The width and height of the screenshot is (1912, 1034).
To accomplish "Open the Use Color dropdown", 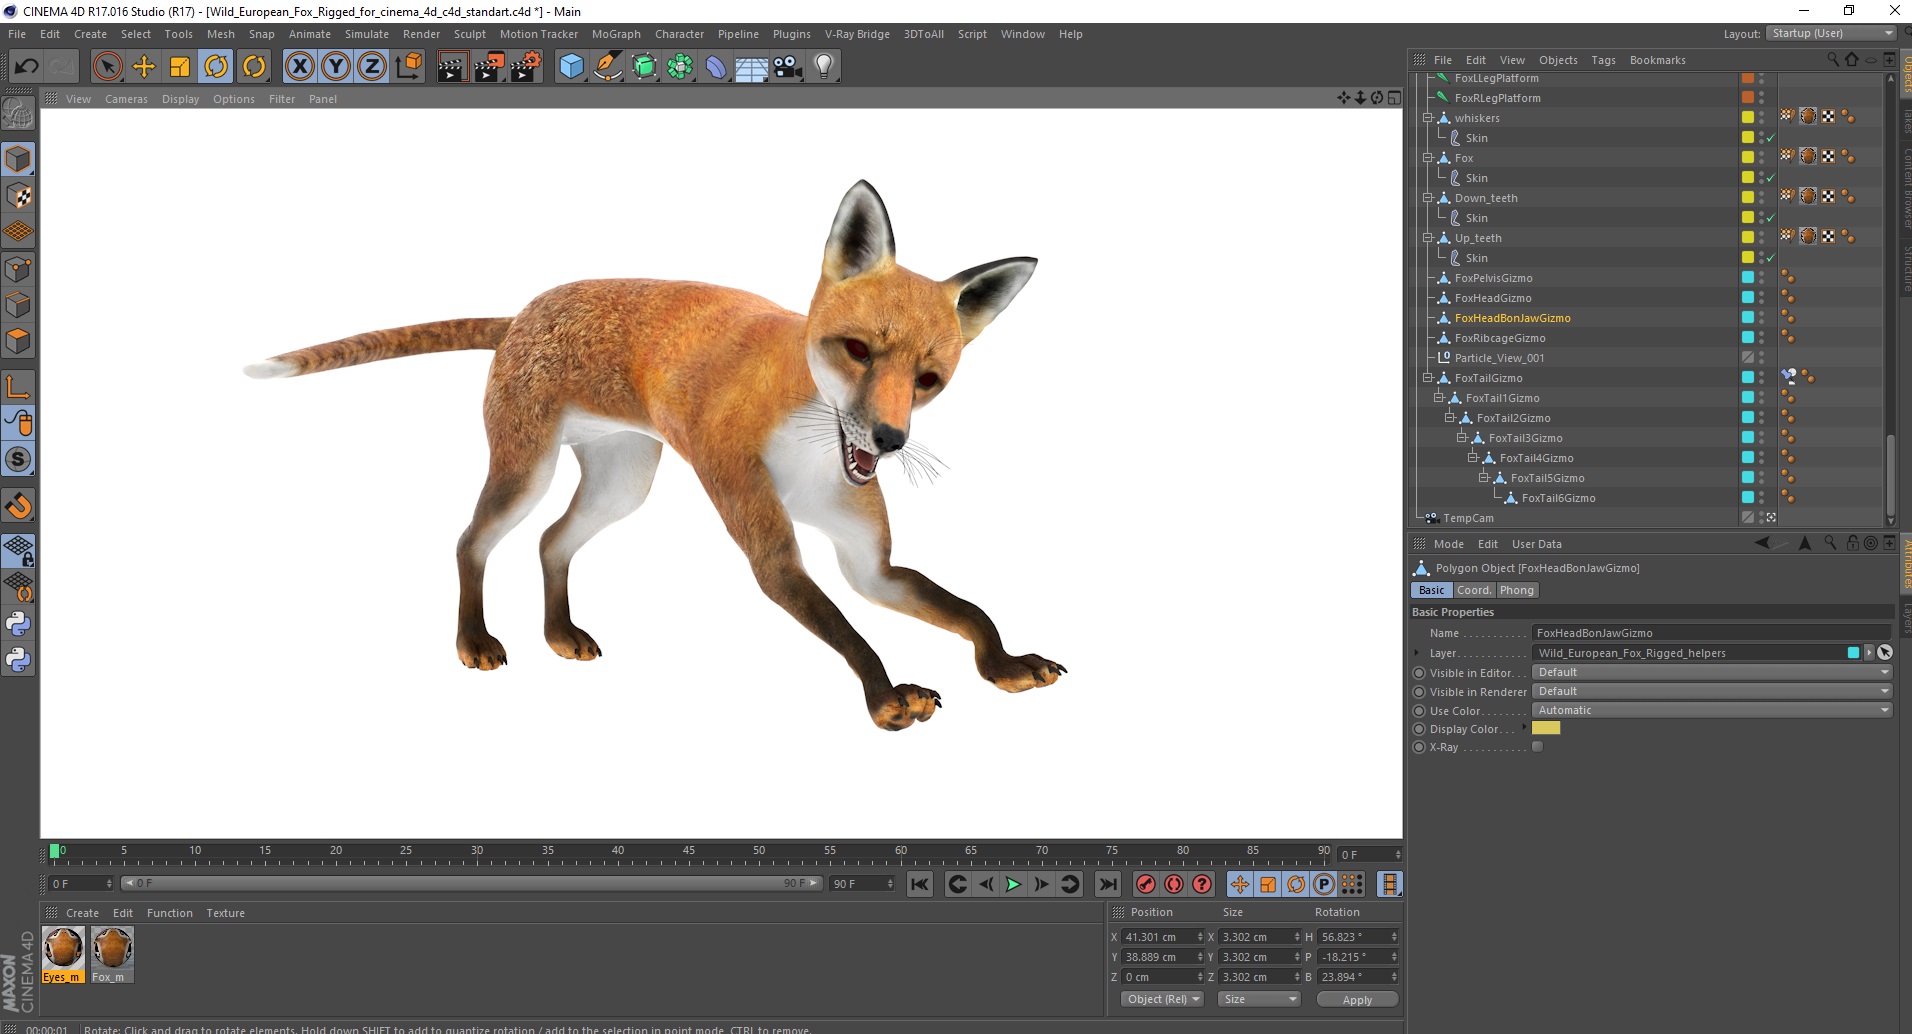I will 1713,711.
